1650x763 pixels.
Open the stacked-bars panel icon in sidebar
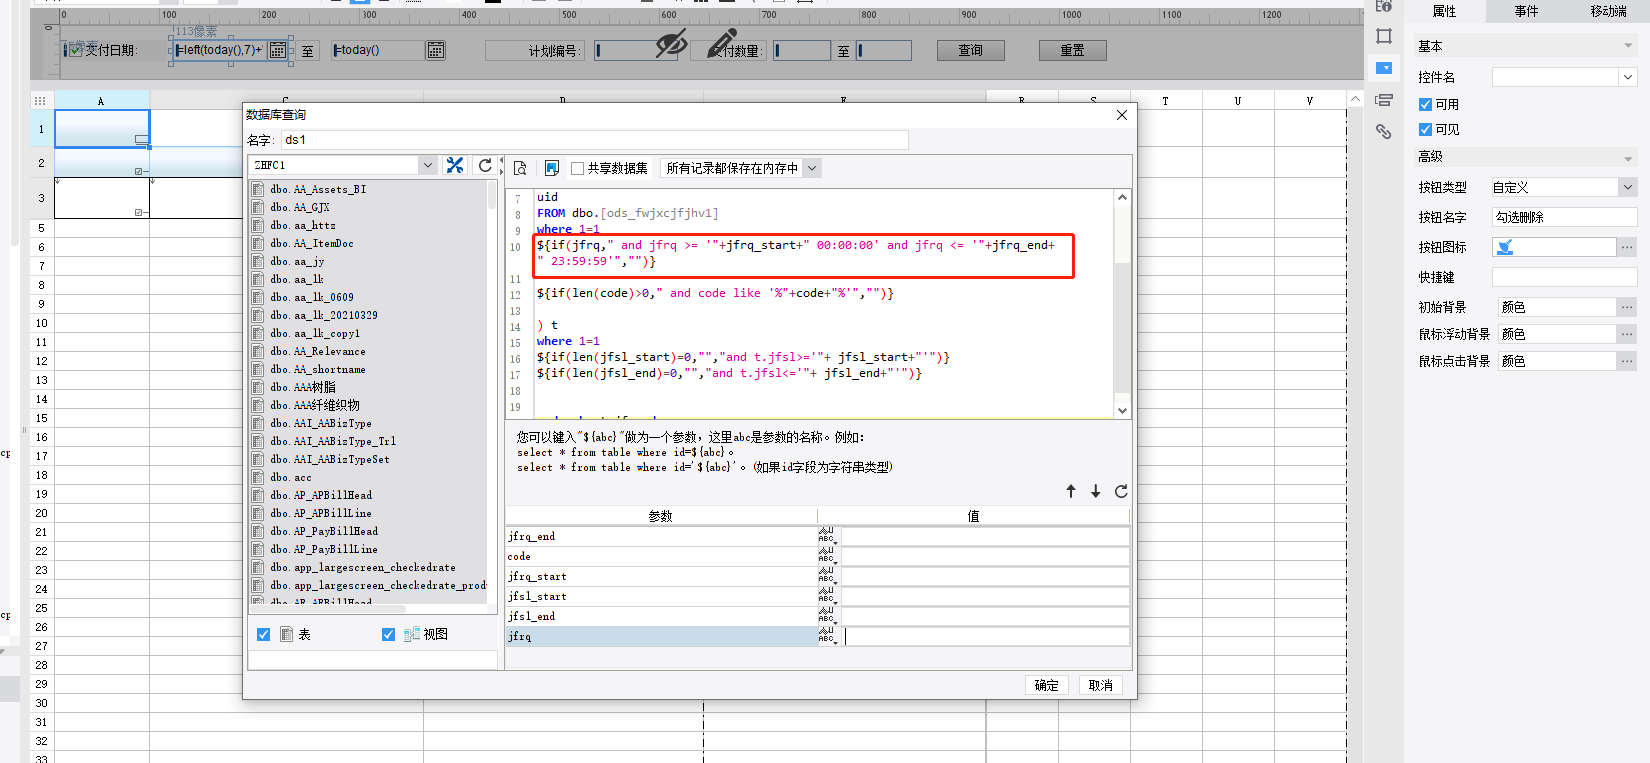[x=1384, y=100]
